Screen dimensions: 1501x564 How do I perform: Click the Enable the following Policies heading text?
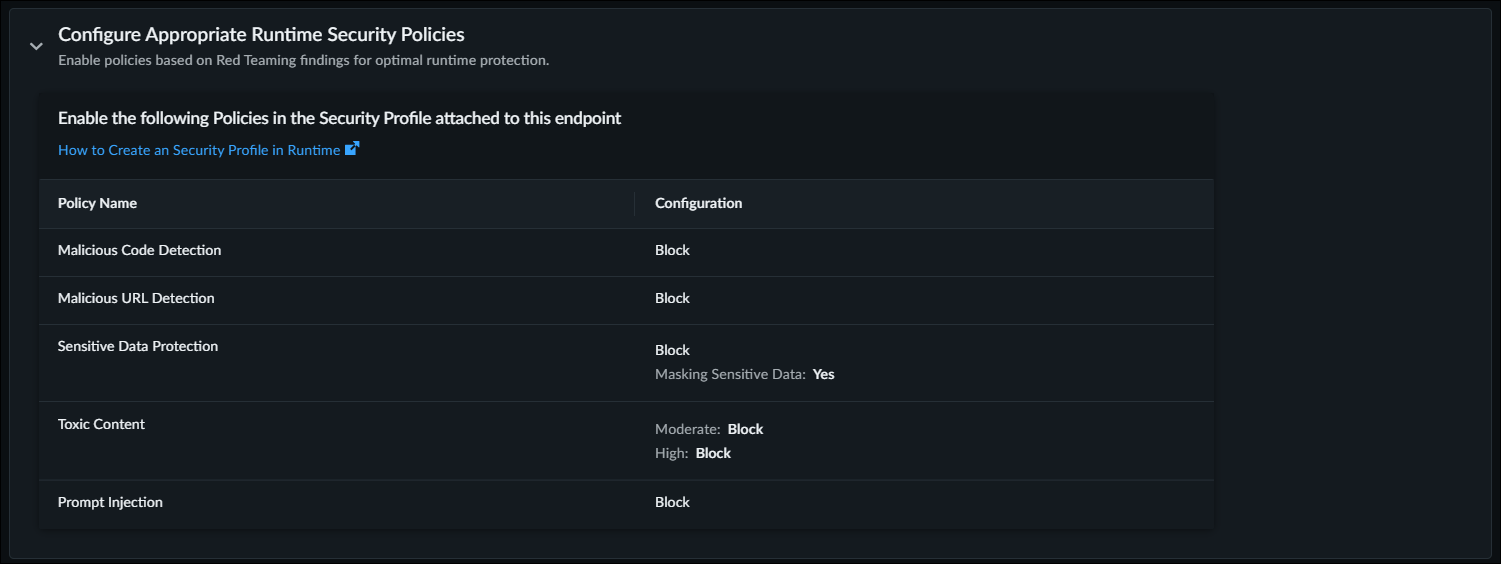(x=339, y=118)
